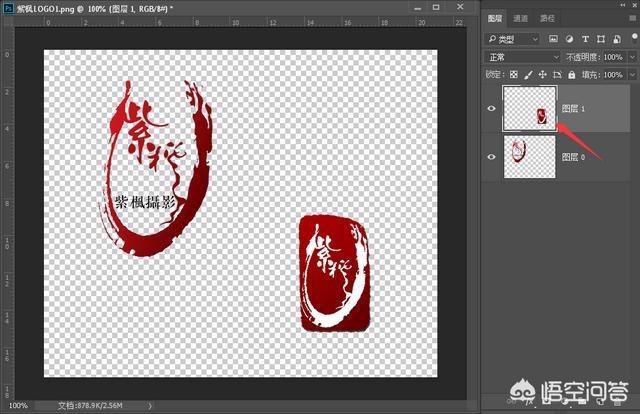This screenshot has height=414, width=640.
Task: Switch to the 路径 tab
Action: 547,18
